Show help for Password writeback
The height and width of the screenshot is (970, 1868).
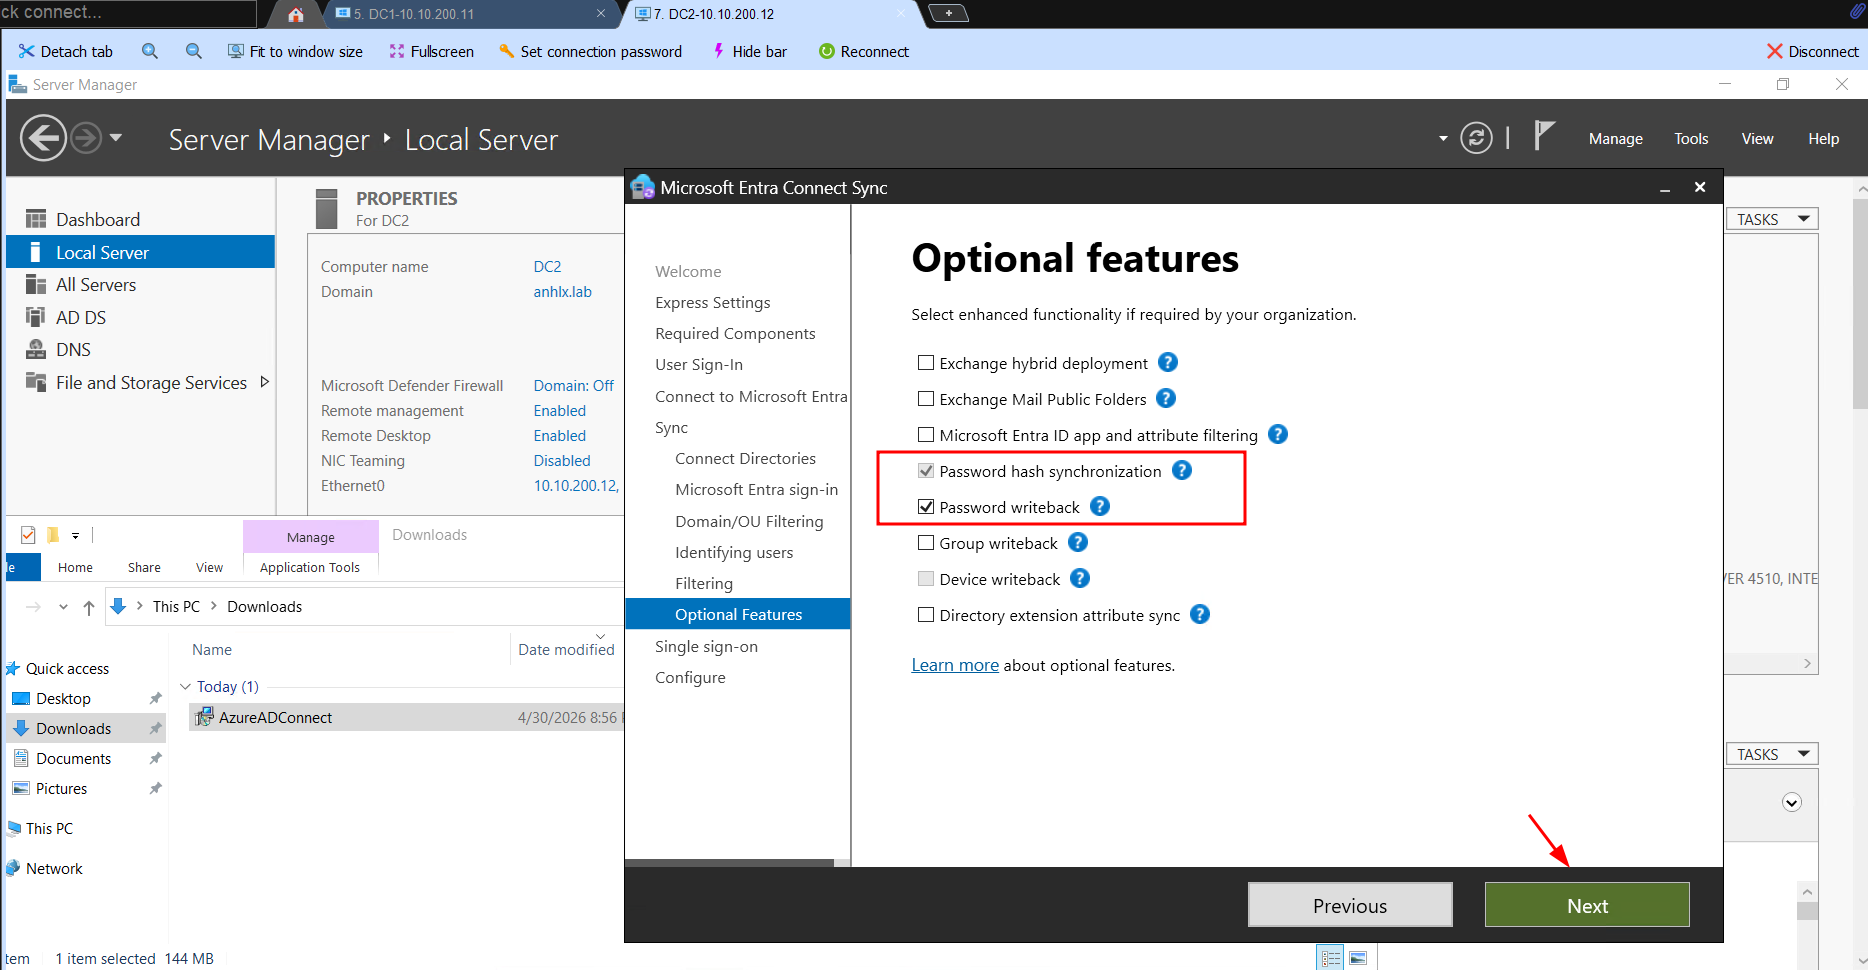click(x=1100, y=506)
